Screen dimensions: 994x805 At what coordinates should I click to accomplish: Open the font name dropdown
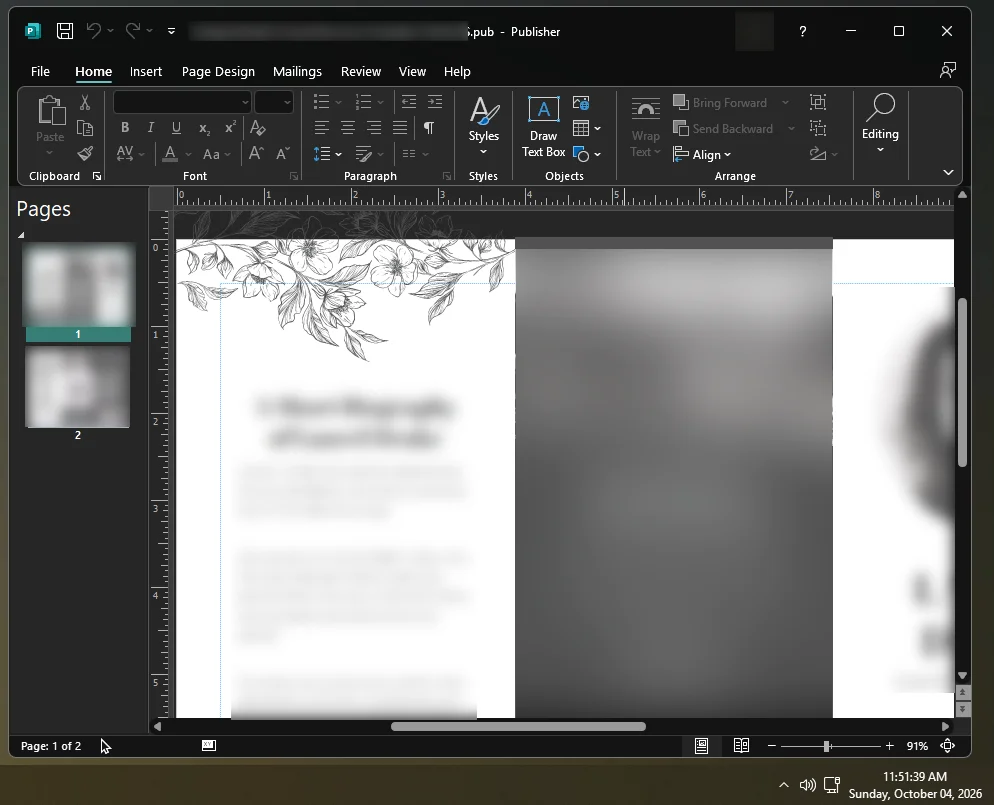[x=245, y=102]
